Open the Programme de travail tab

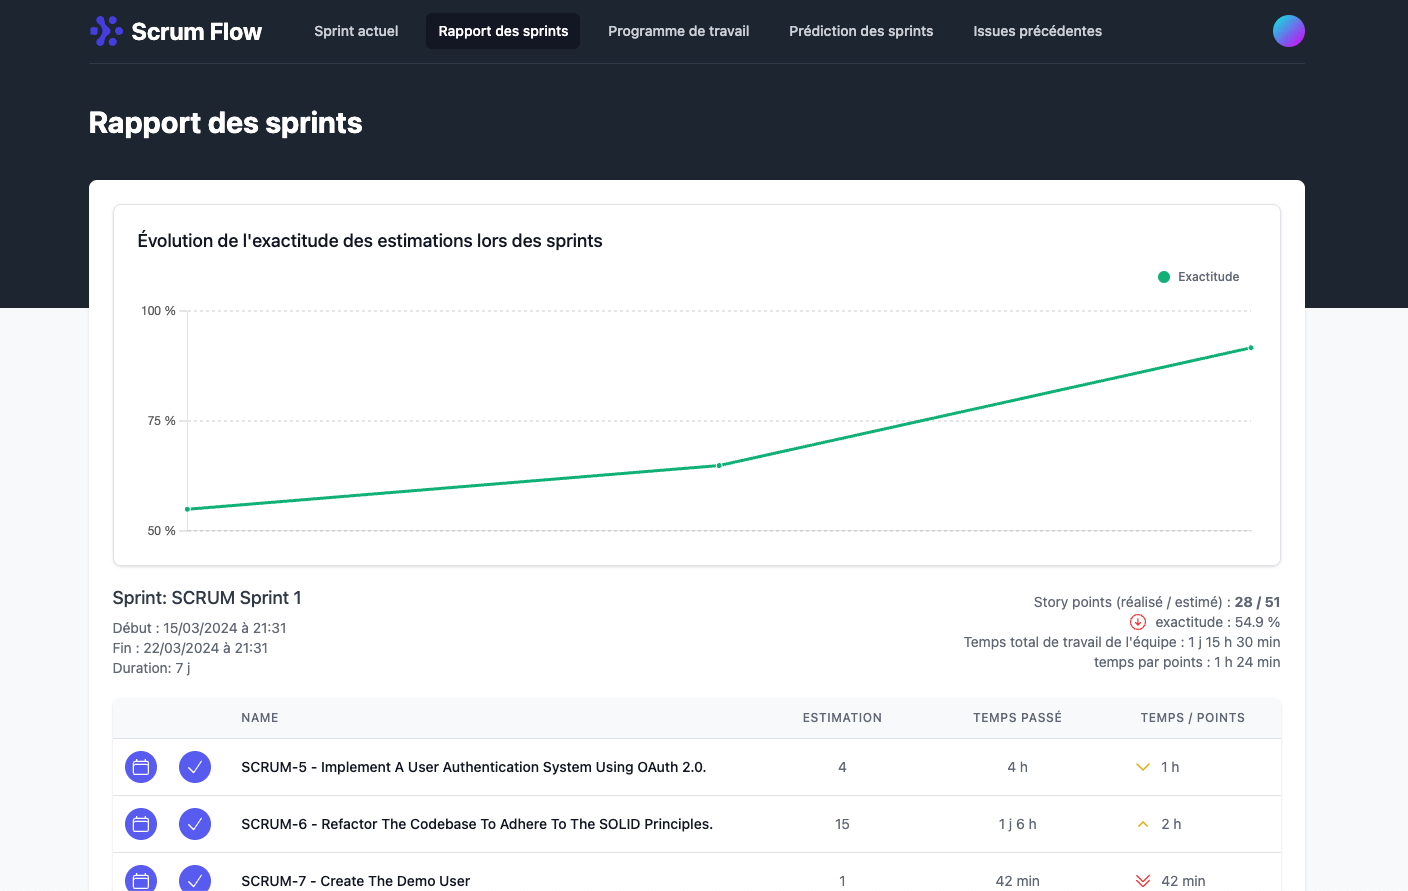tap(679, 31)
